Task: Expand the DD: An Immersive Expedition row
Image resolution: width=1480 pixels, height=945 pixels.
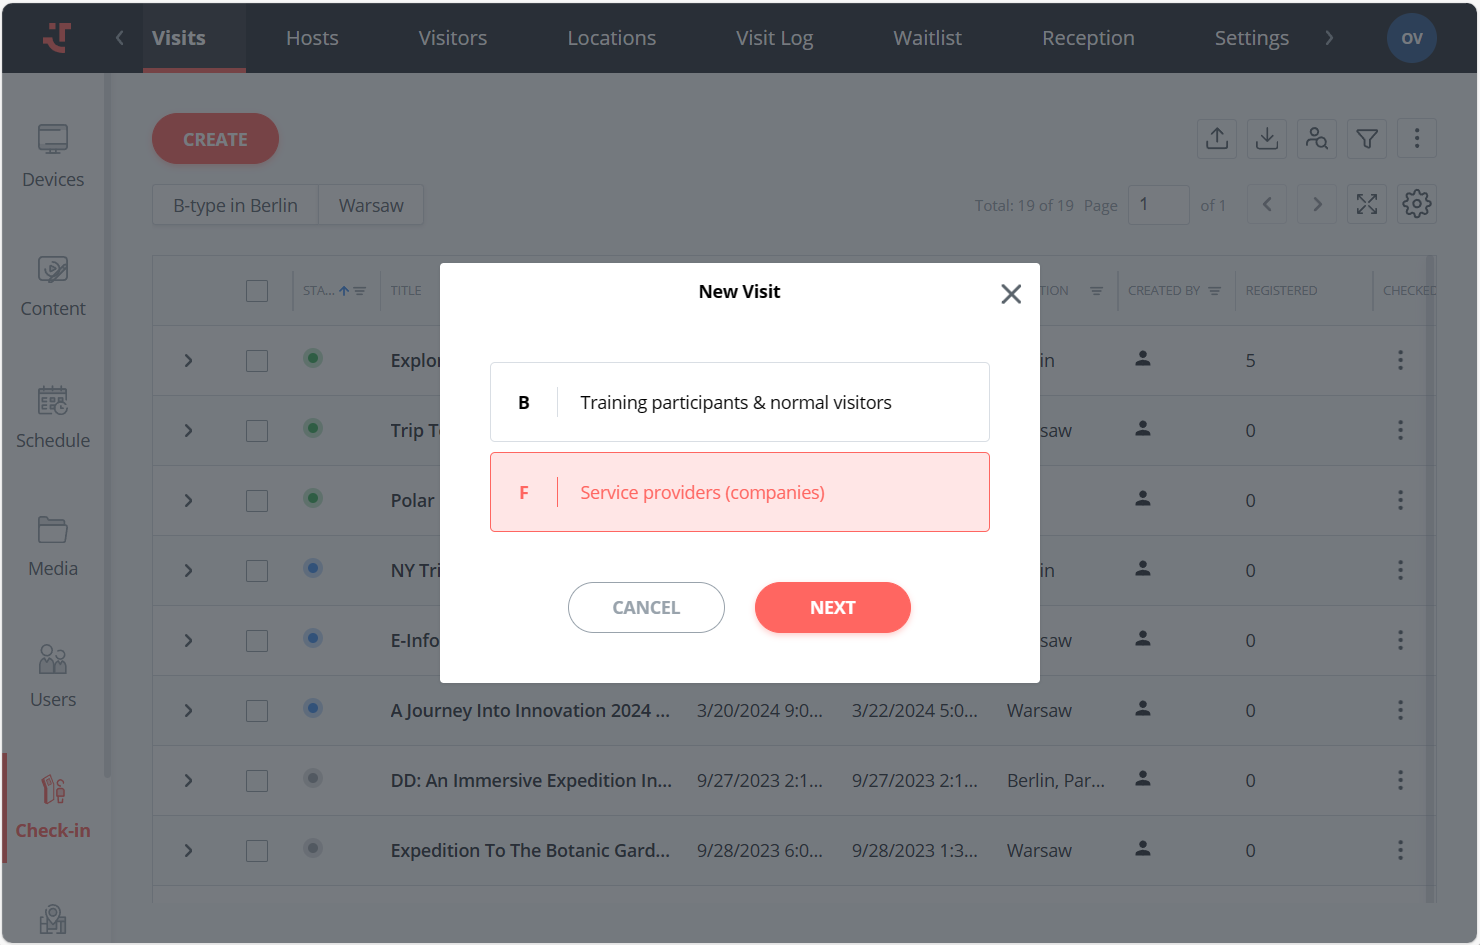Action: pos(188,781)
